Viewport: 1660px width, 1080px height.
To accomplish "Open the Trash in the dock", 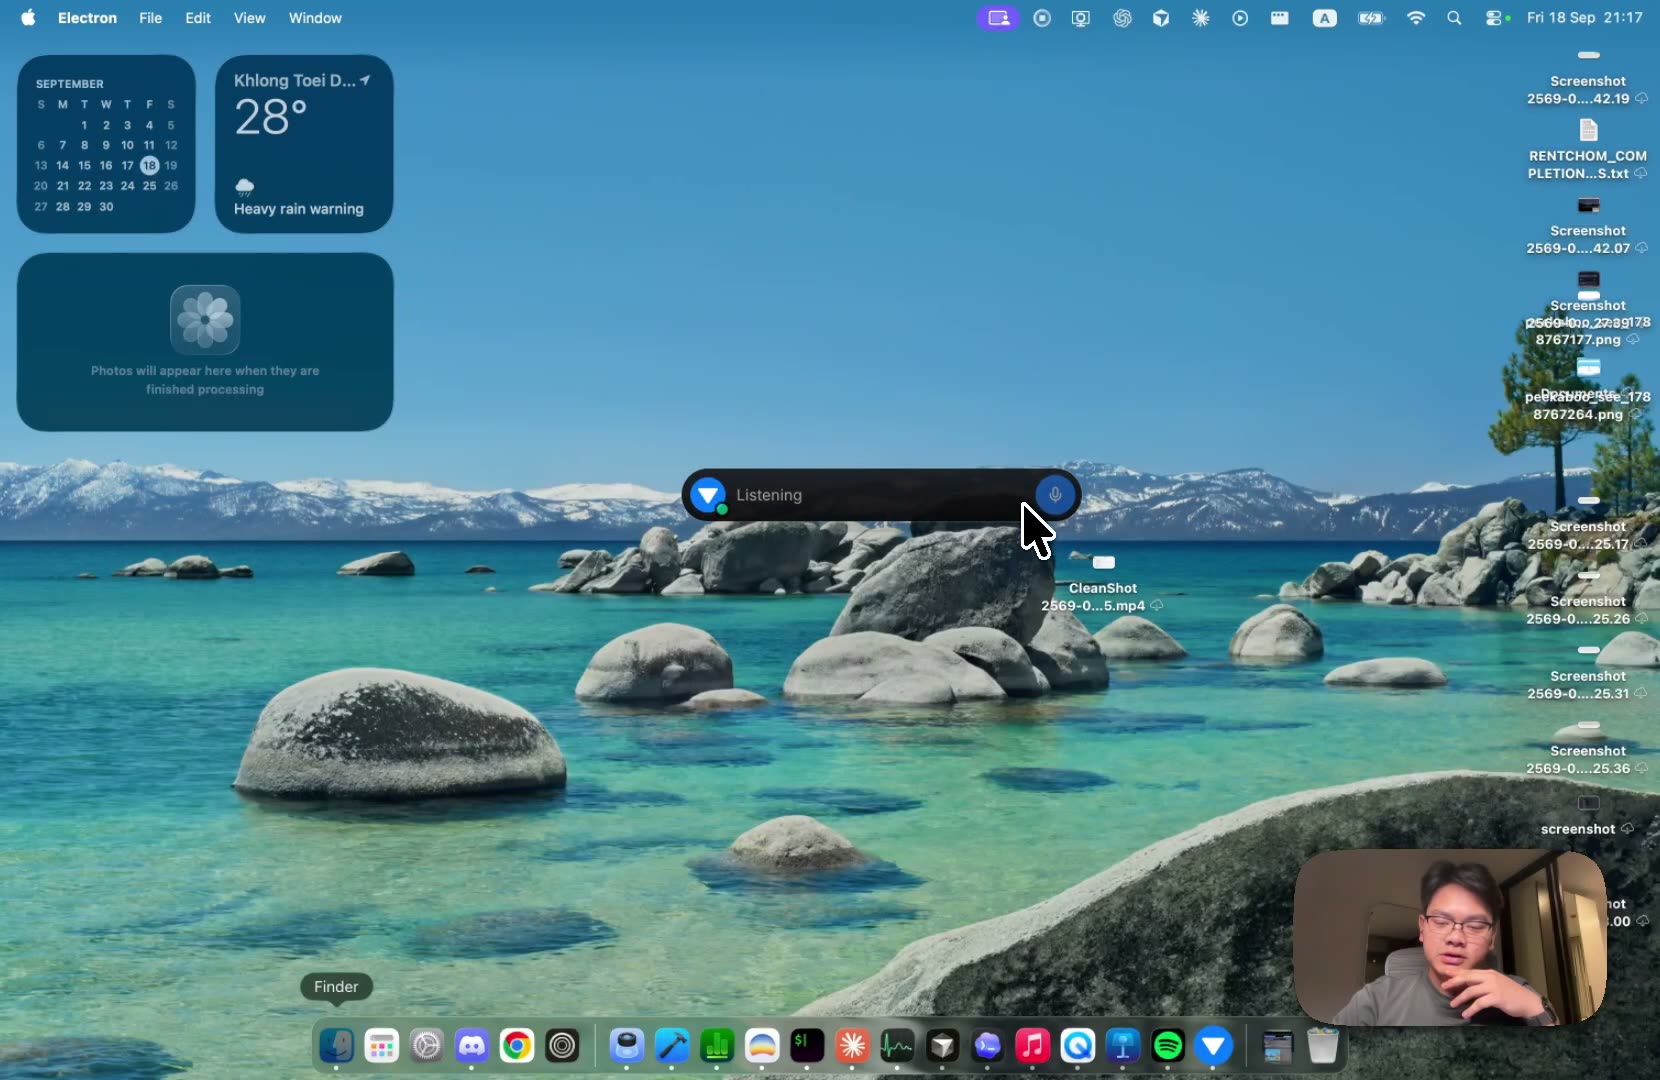I will click(1323, 1046).
